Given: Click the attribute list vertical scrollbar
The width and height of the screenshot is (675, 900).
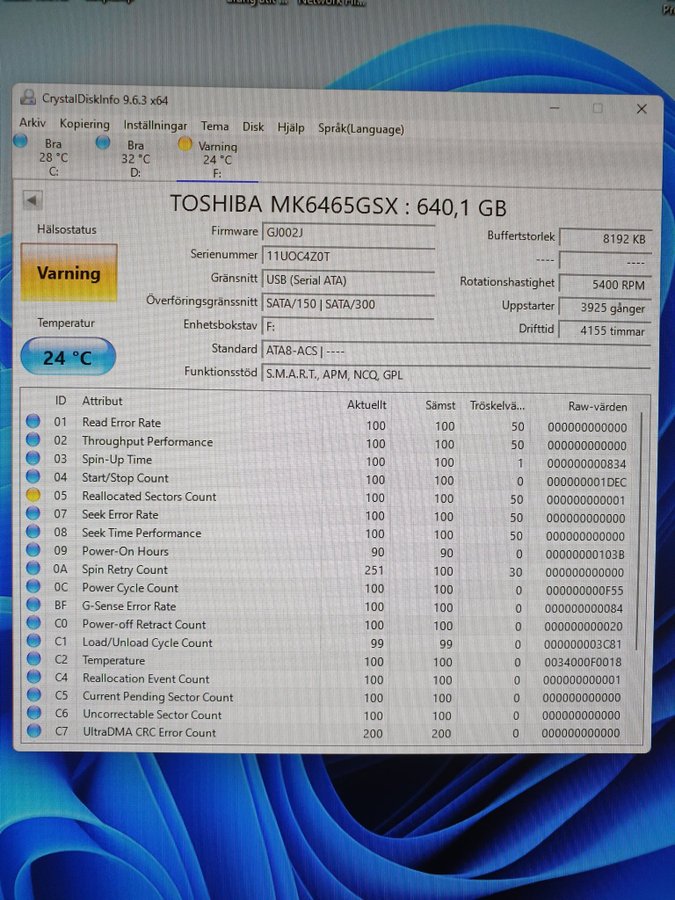Looking at the screenshot, I should click(640, 570).
